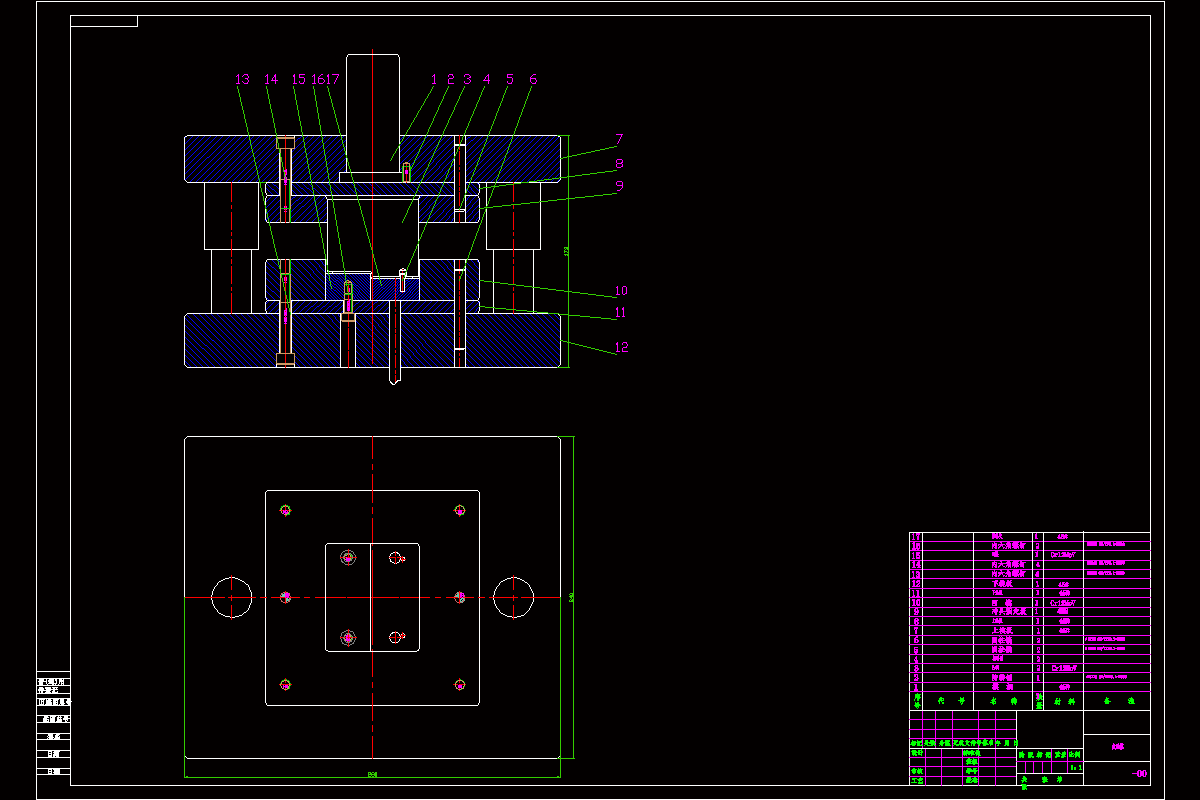Select callout number 6 above the section view
The height and width of the screenshot is (800, 1200).
533,78
